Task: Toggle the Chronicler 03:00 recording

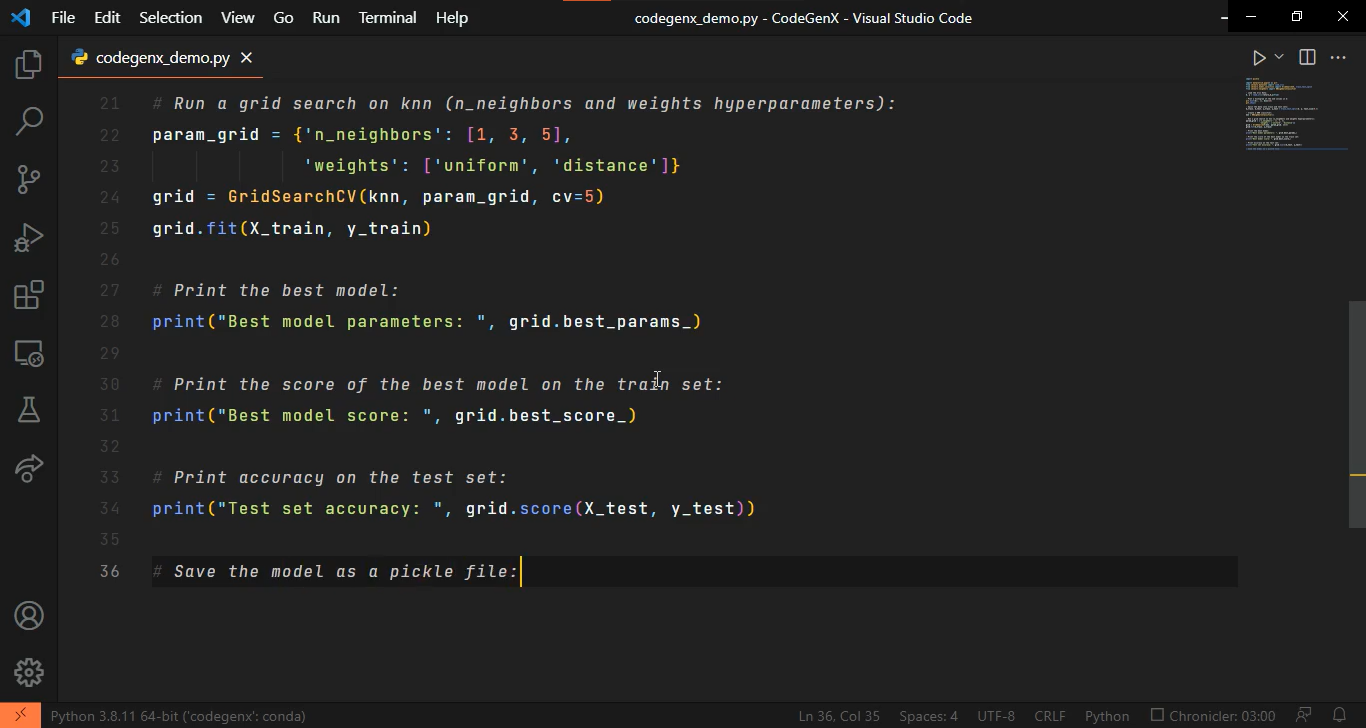Action: point(1213,716)
